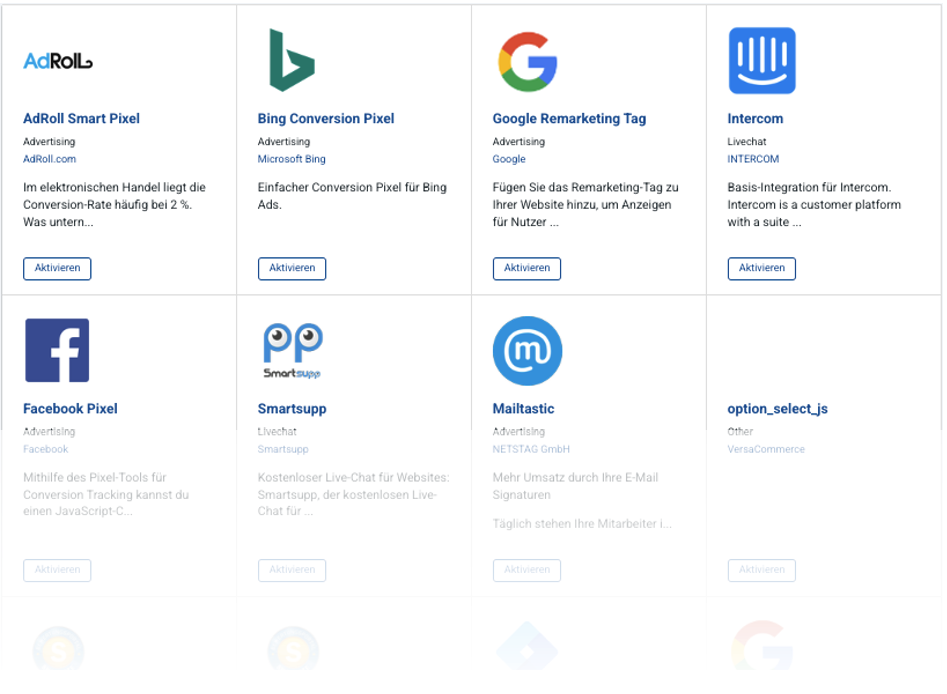The width and height of the screenshot is (947, 694).
Task: Activate Facebook Pixel with Aktivieren
Action: [x=57, y=570]
